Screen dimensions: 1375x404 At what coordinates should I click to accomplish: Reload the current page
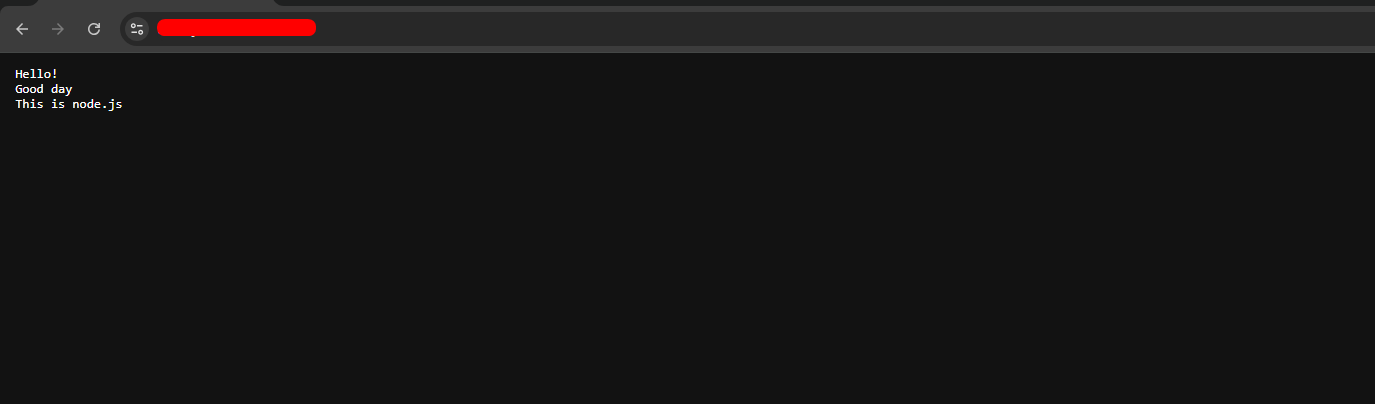click(94, 29)
